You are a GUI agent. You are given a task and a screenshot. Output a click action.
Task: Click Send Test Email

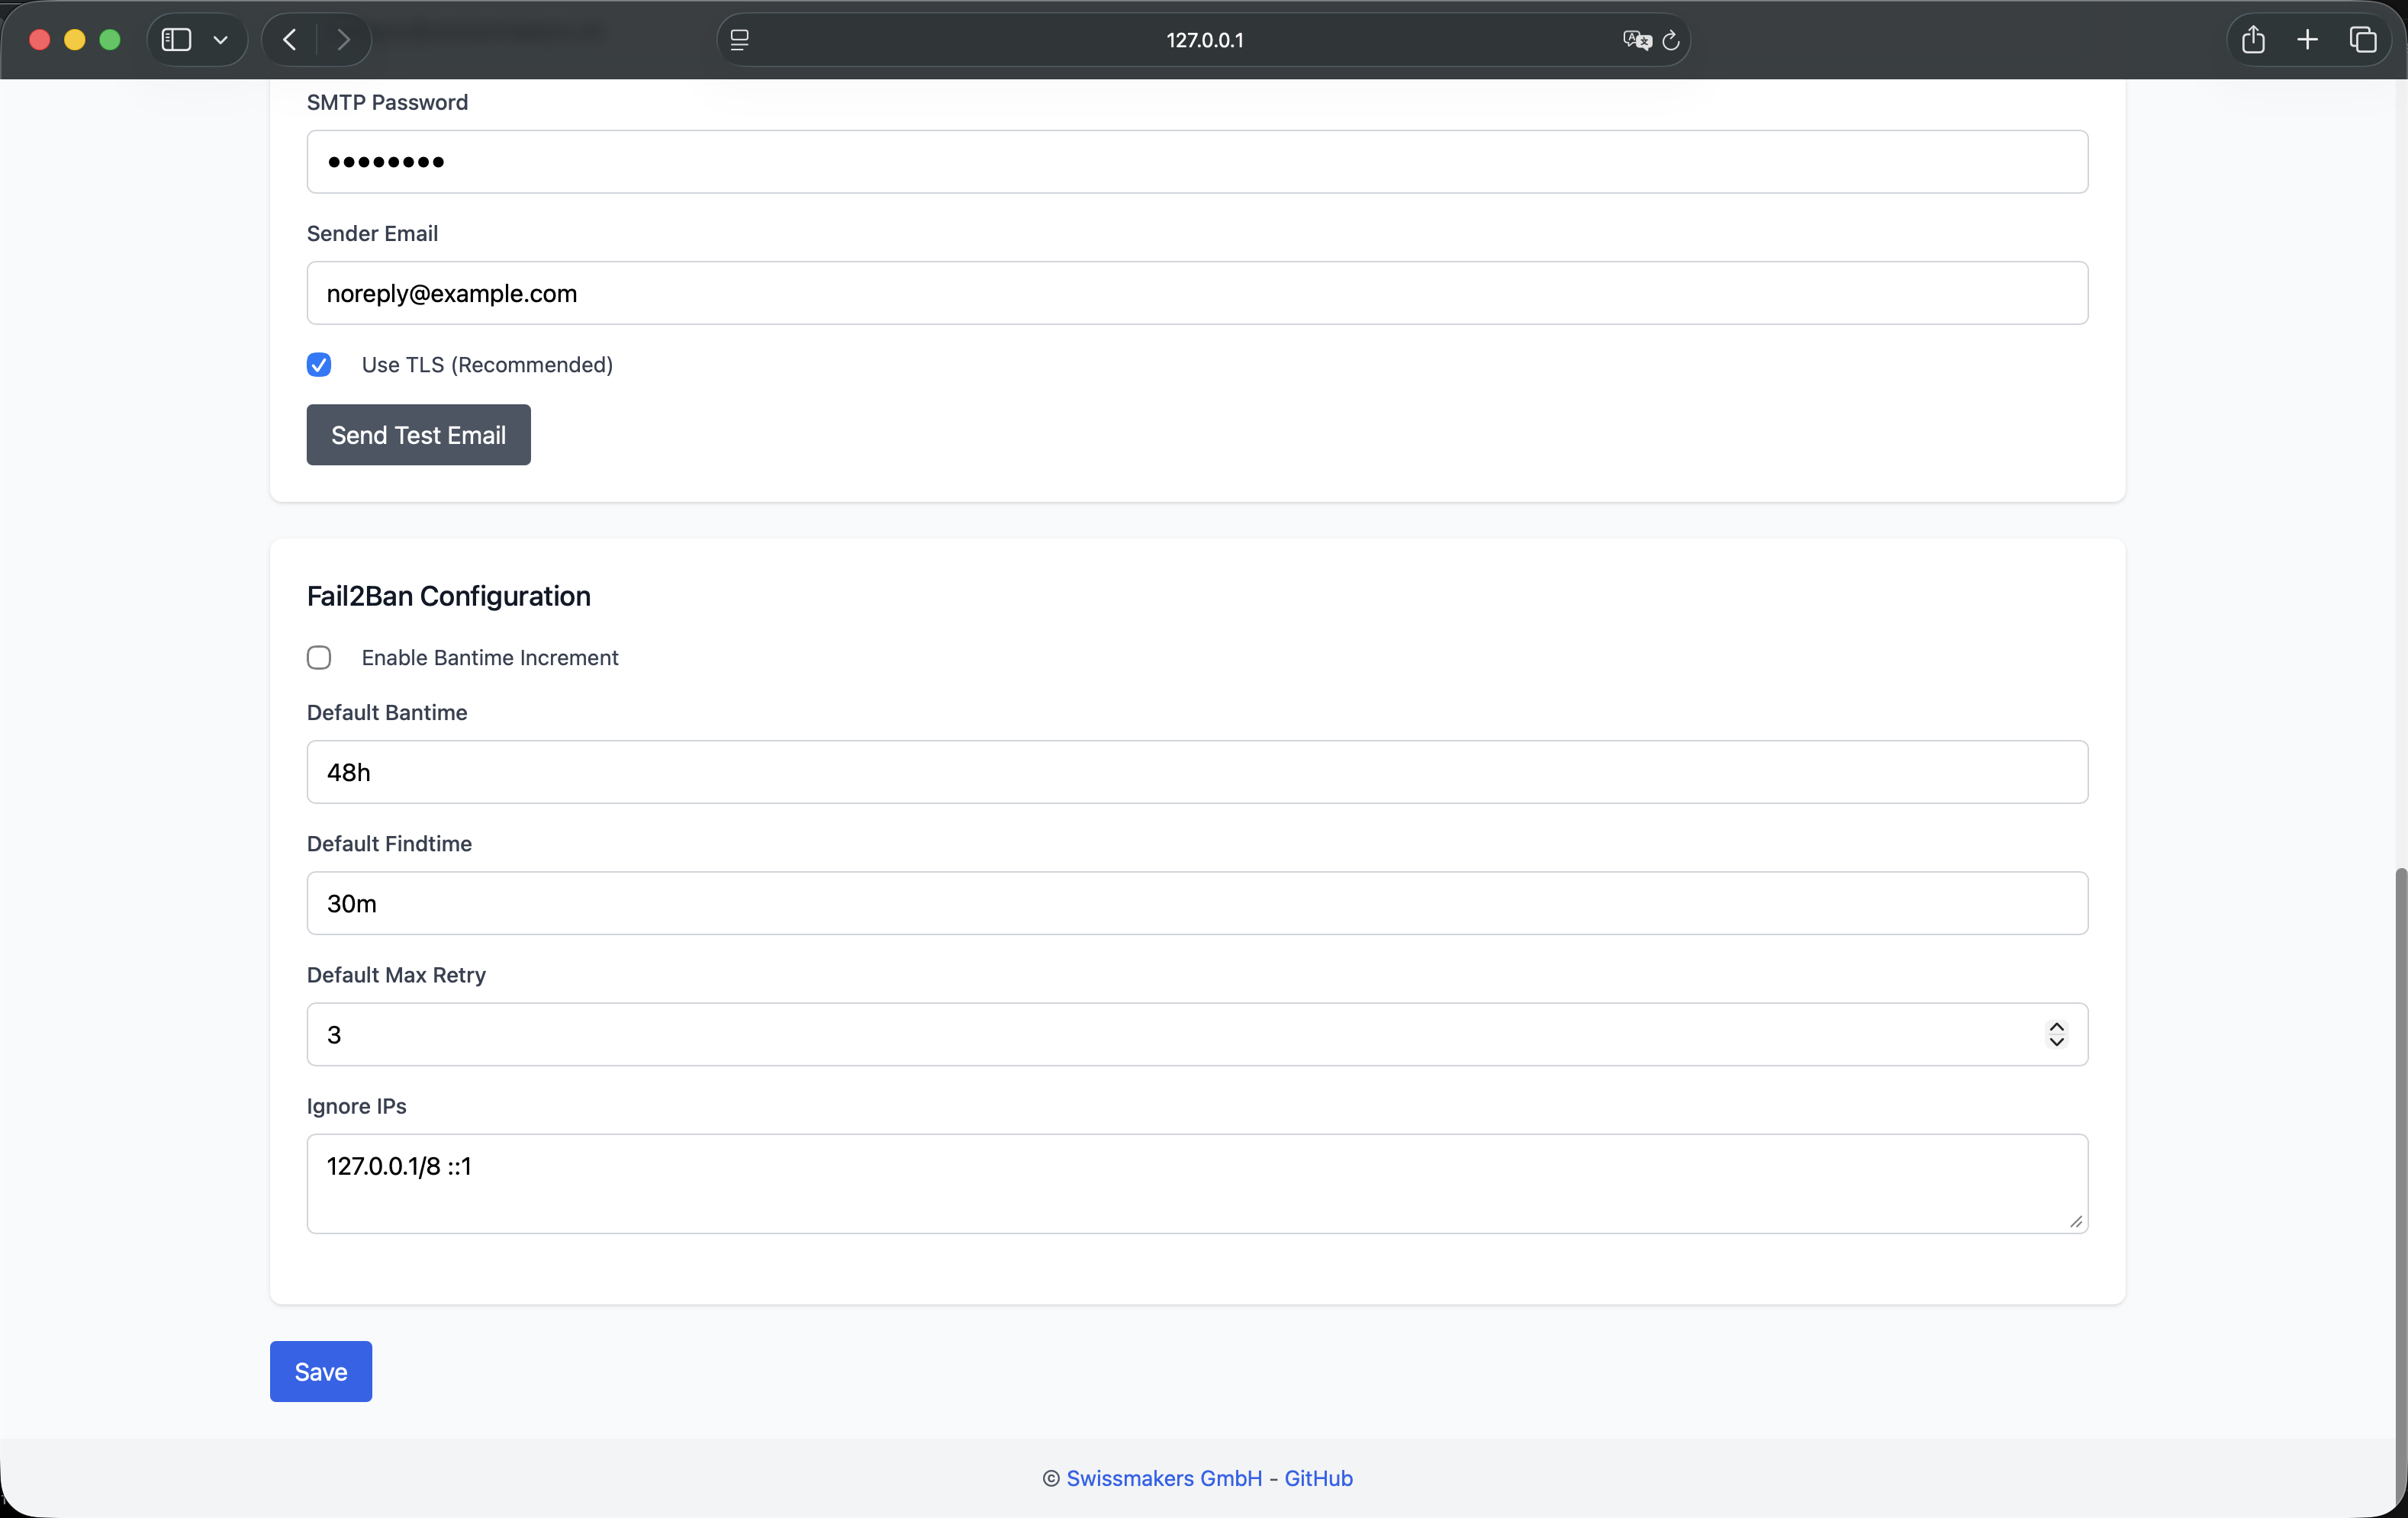tap(418, 435)
